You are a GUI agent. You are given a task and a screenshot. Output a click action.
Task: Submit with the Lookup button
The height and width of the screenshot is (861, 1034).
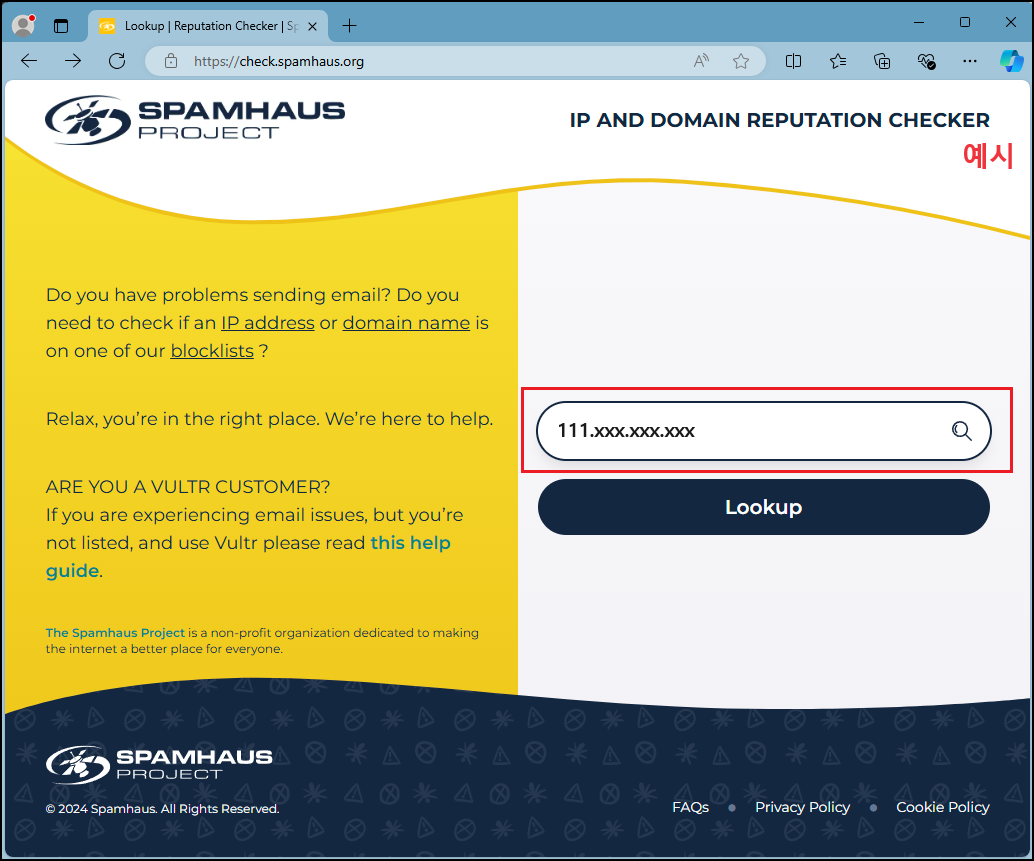click(x=764, y=507)
